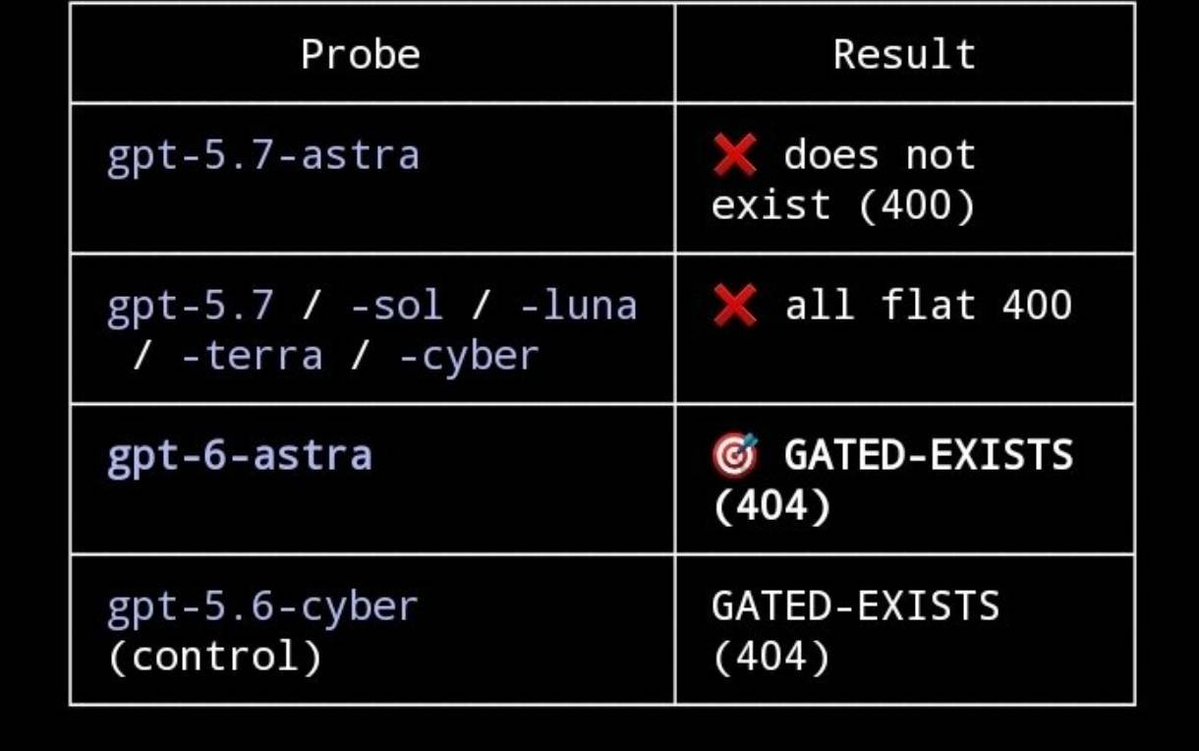This screenshot has width=1199, height=751.
Task: Select the gpt-5.7-astra probe text
Action: click(x=263, y=156)
